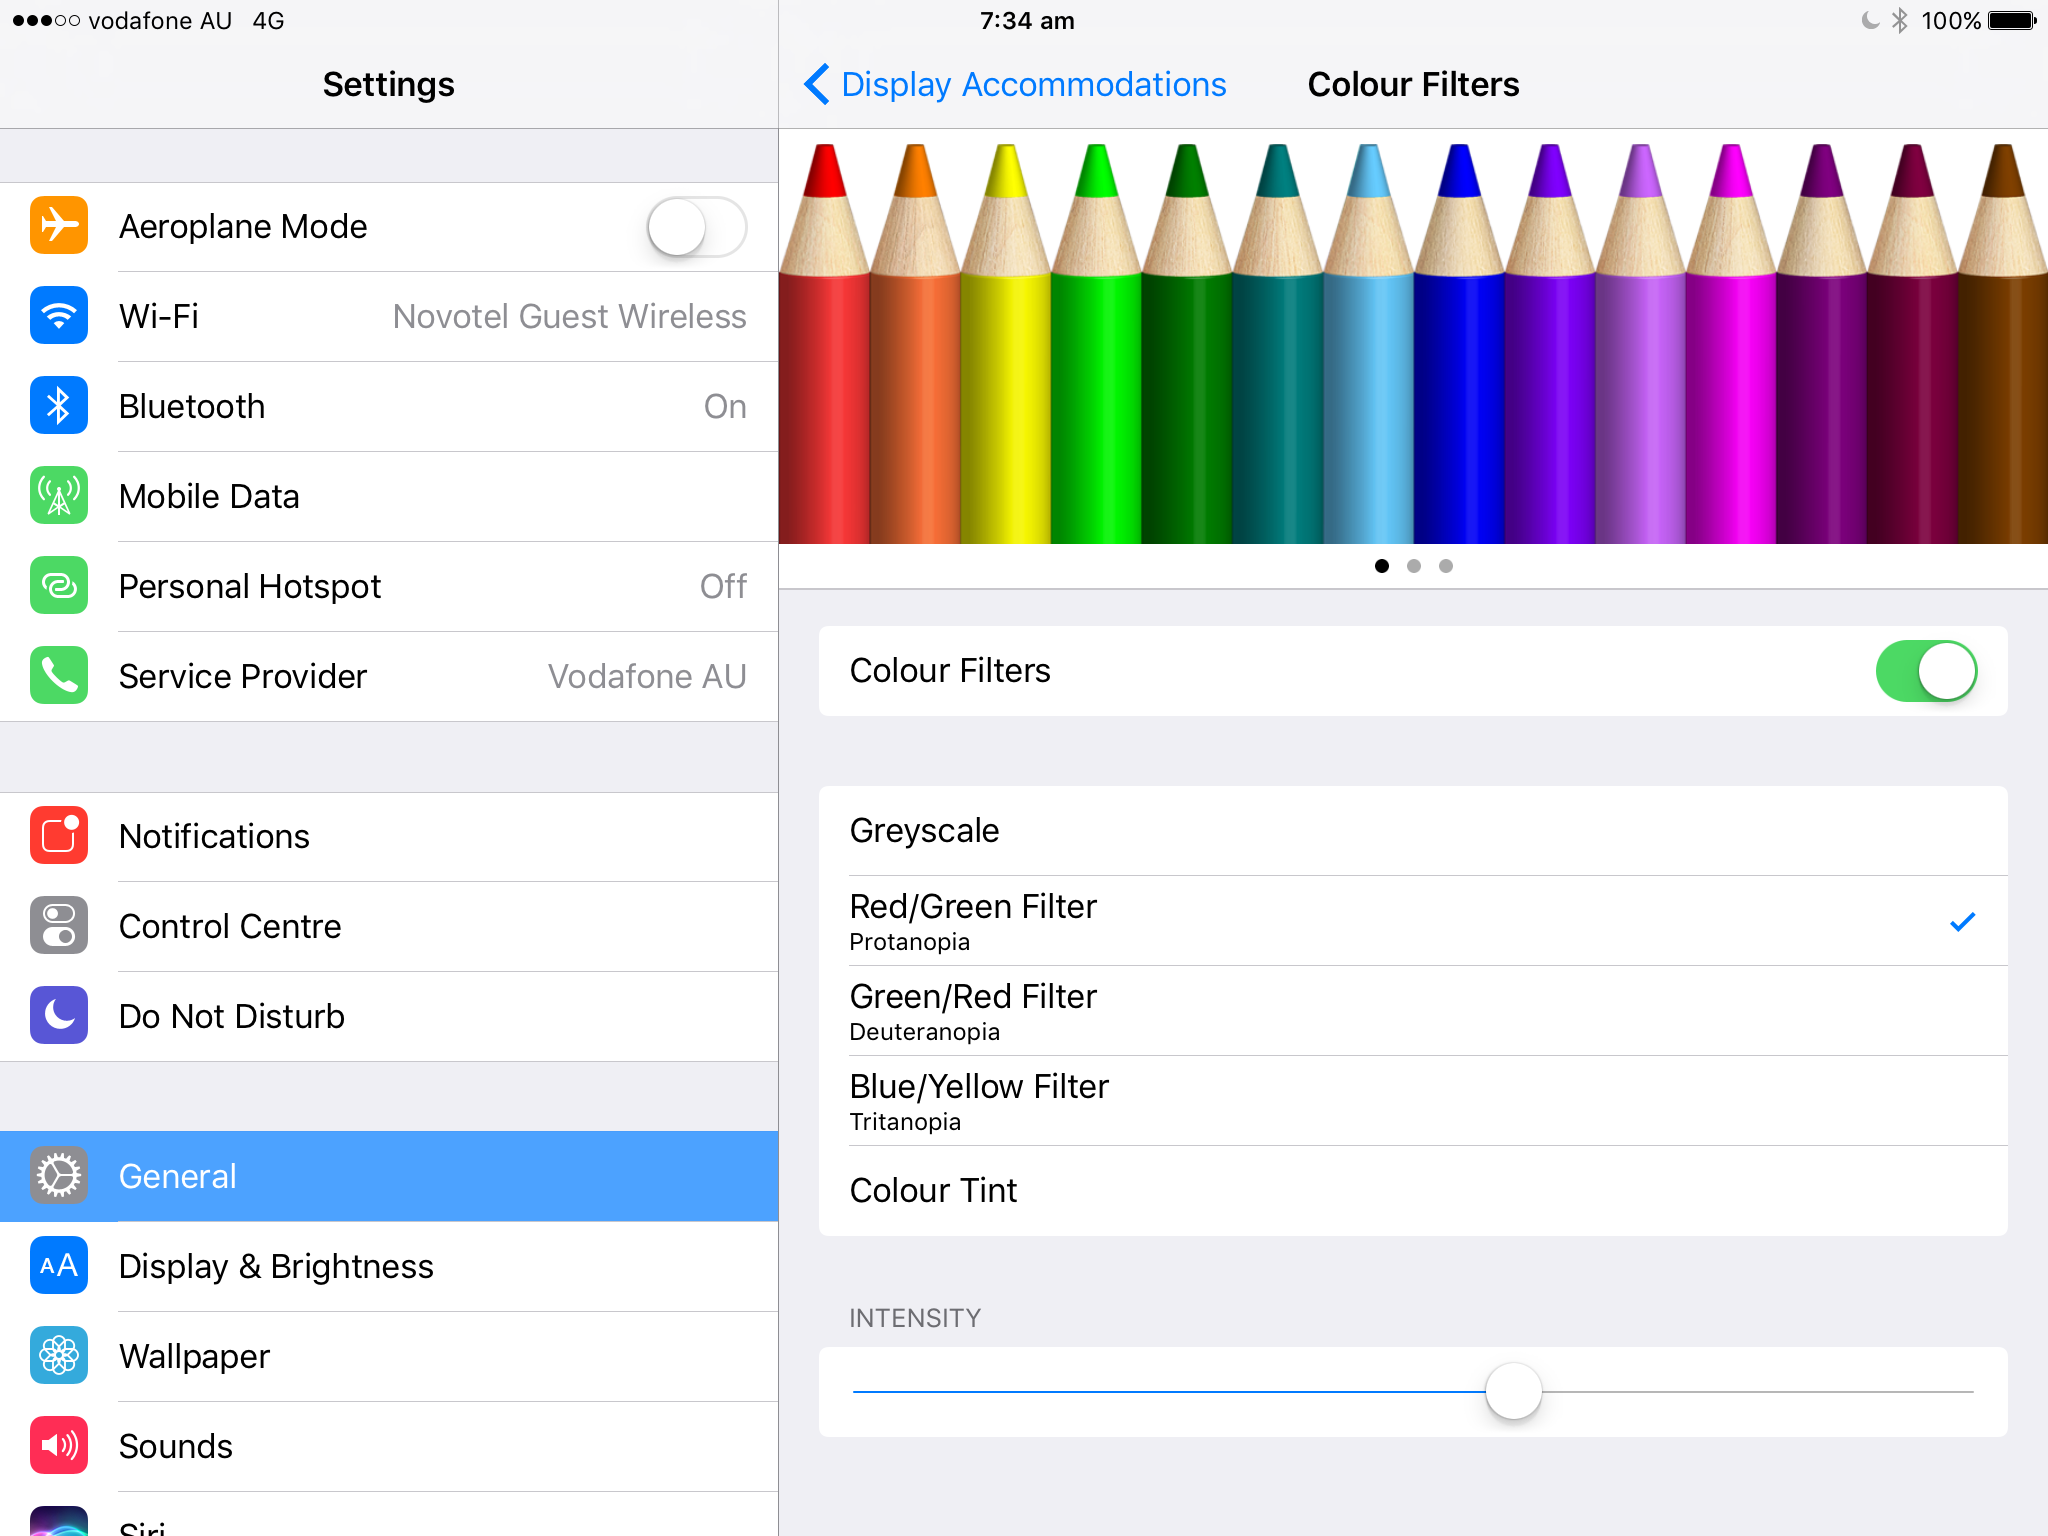Open Mobile Data via antenna icon

[59, 496]
